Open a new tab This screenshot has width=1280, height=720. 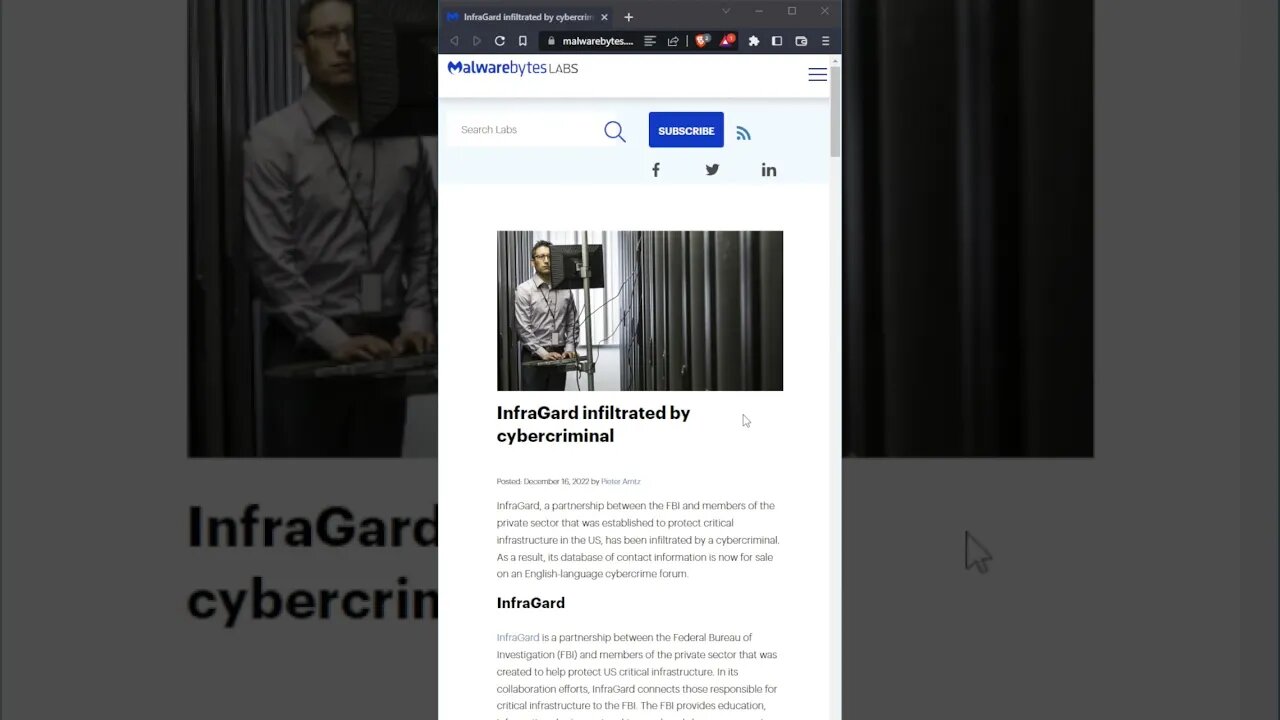click(628, 17)
